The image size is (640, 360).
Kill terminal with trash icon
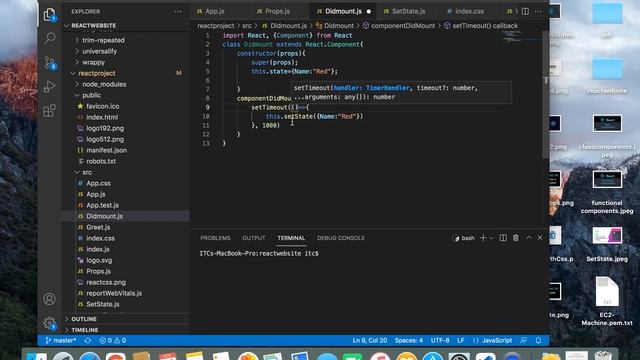pos(516,238)
